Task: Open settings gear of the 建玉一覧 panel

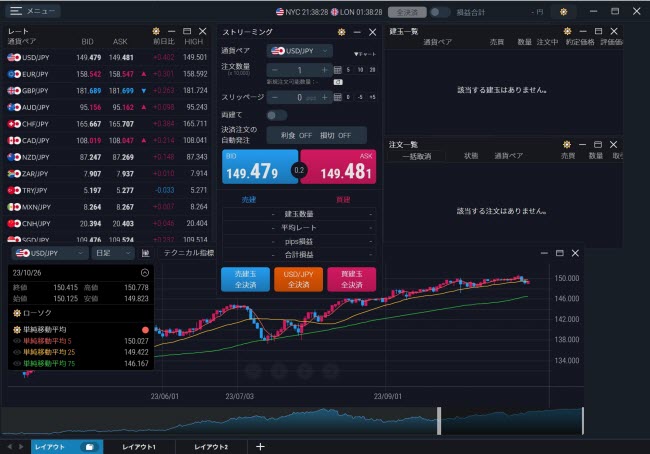Action: [x=567, y=31]
